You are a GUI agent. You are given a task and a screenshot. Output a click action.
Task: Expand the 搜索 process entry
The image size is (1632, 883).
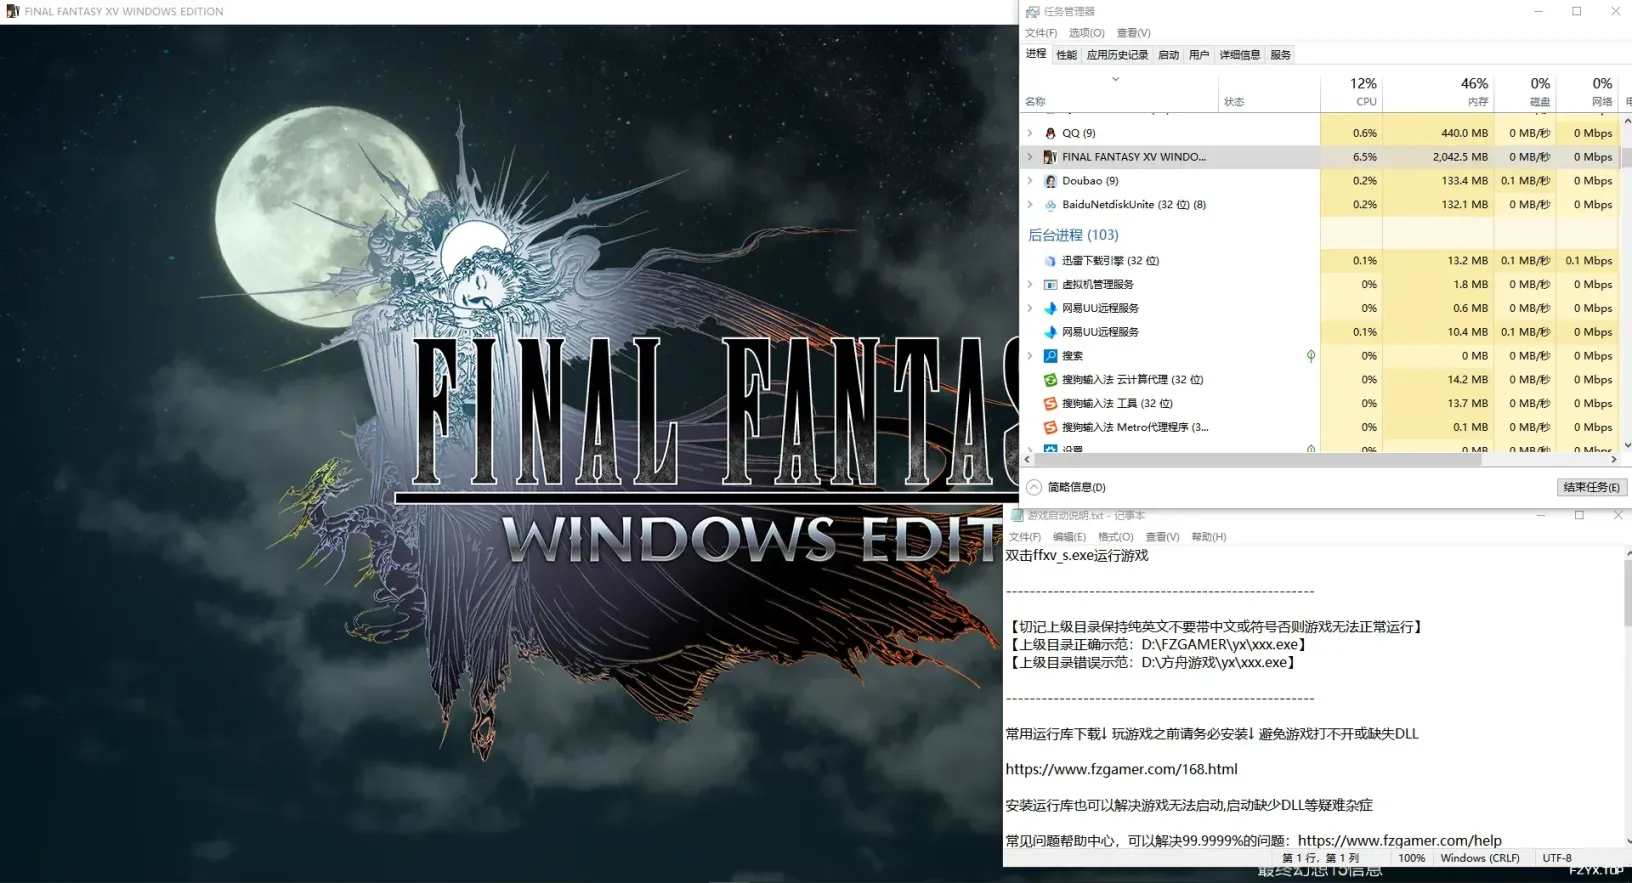[x=1030, y=356]
